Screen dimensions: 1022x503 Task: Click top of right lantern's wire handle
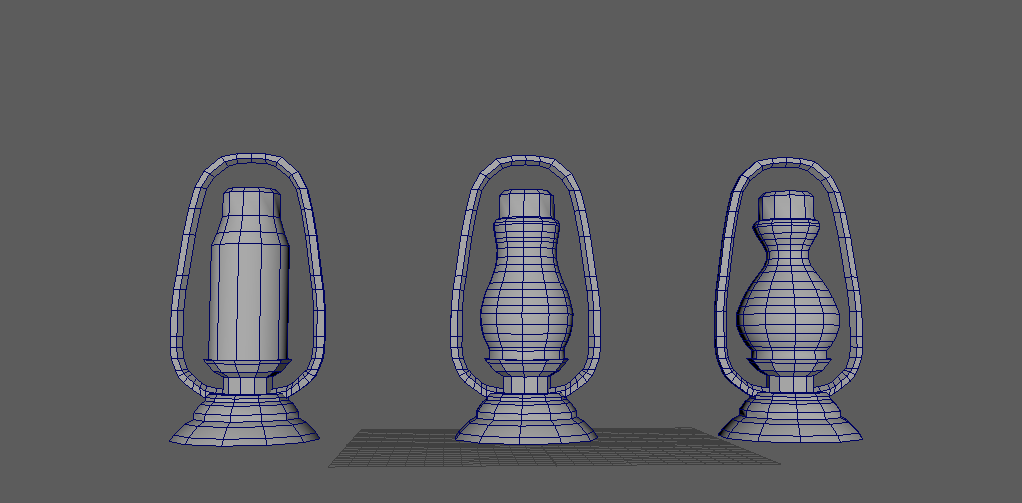(790, 162)
